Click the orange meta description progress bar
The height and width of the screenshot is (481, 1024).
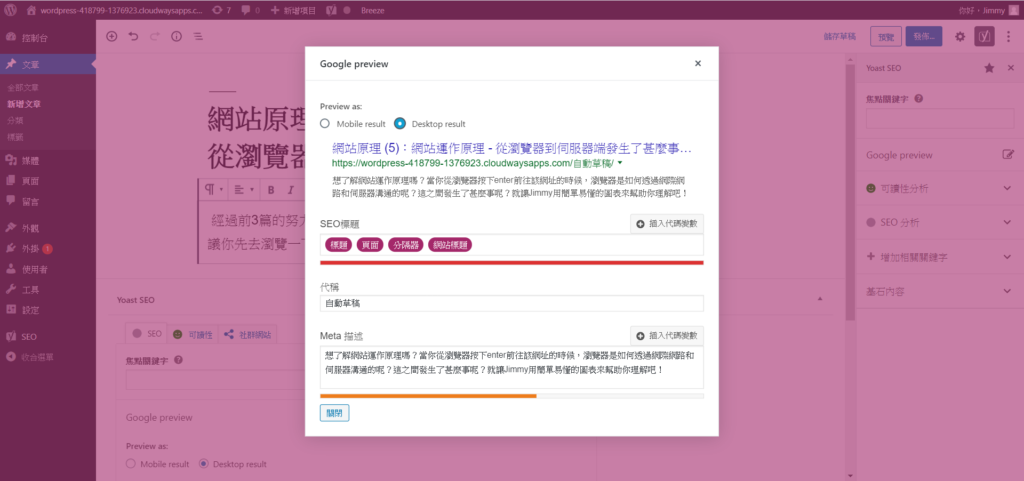428,396
